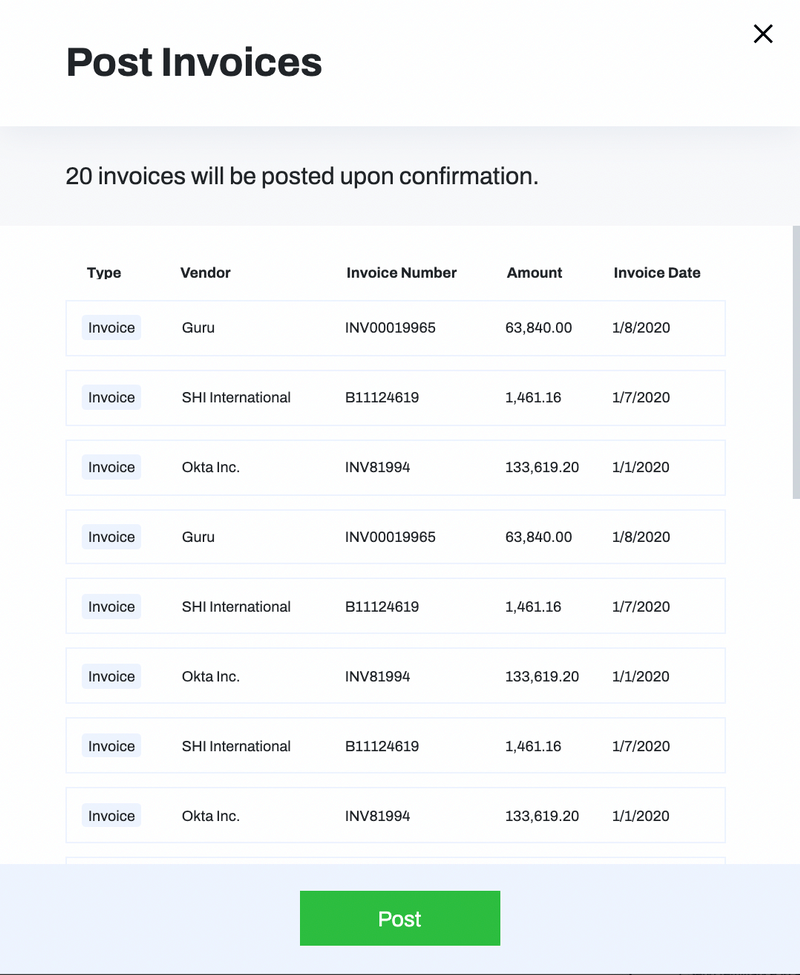The width and height of the screenshot is (800, 975).
Task: Select the Vendor column header
Action: tap(205, 272)
